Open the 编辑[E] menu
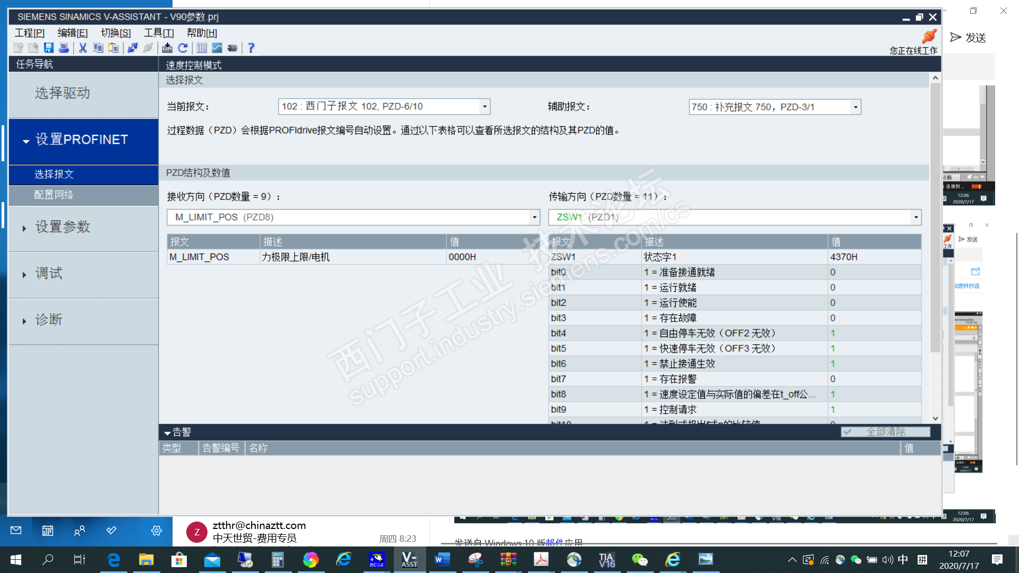Image resolution: width=1019 pixels, height=574 pixels. pyautogui.click(x=72, y=33)
